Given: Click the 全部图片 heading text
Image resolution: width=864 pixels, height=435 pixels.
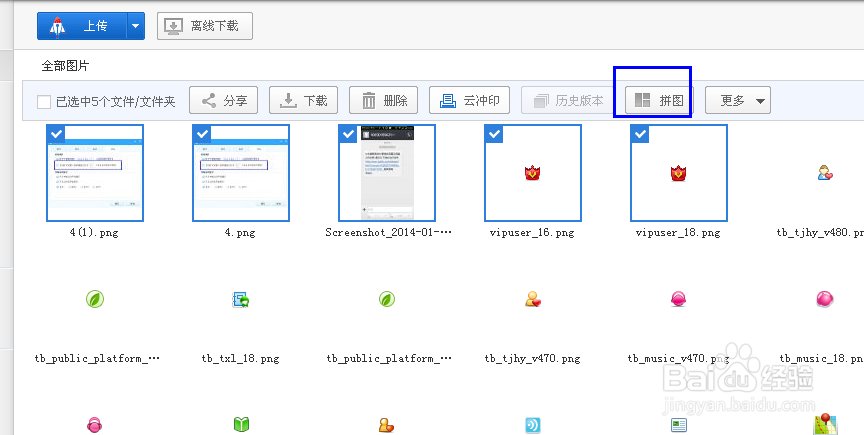Looking at the screenshot, I should (x=65, y=66).
